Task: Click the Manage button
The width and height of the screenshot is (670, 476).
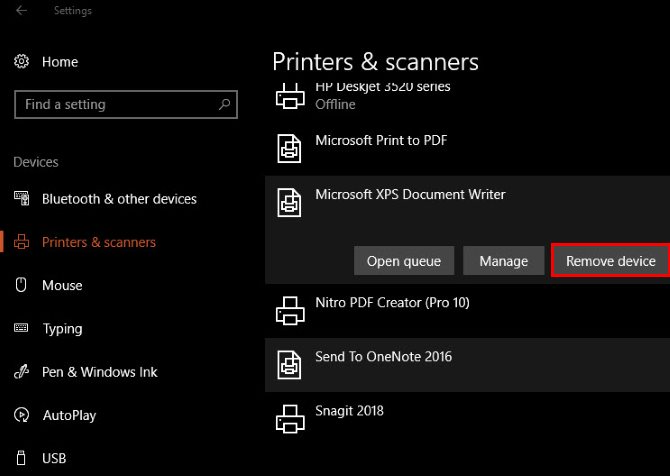Action: [x=503, y=261]
